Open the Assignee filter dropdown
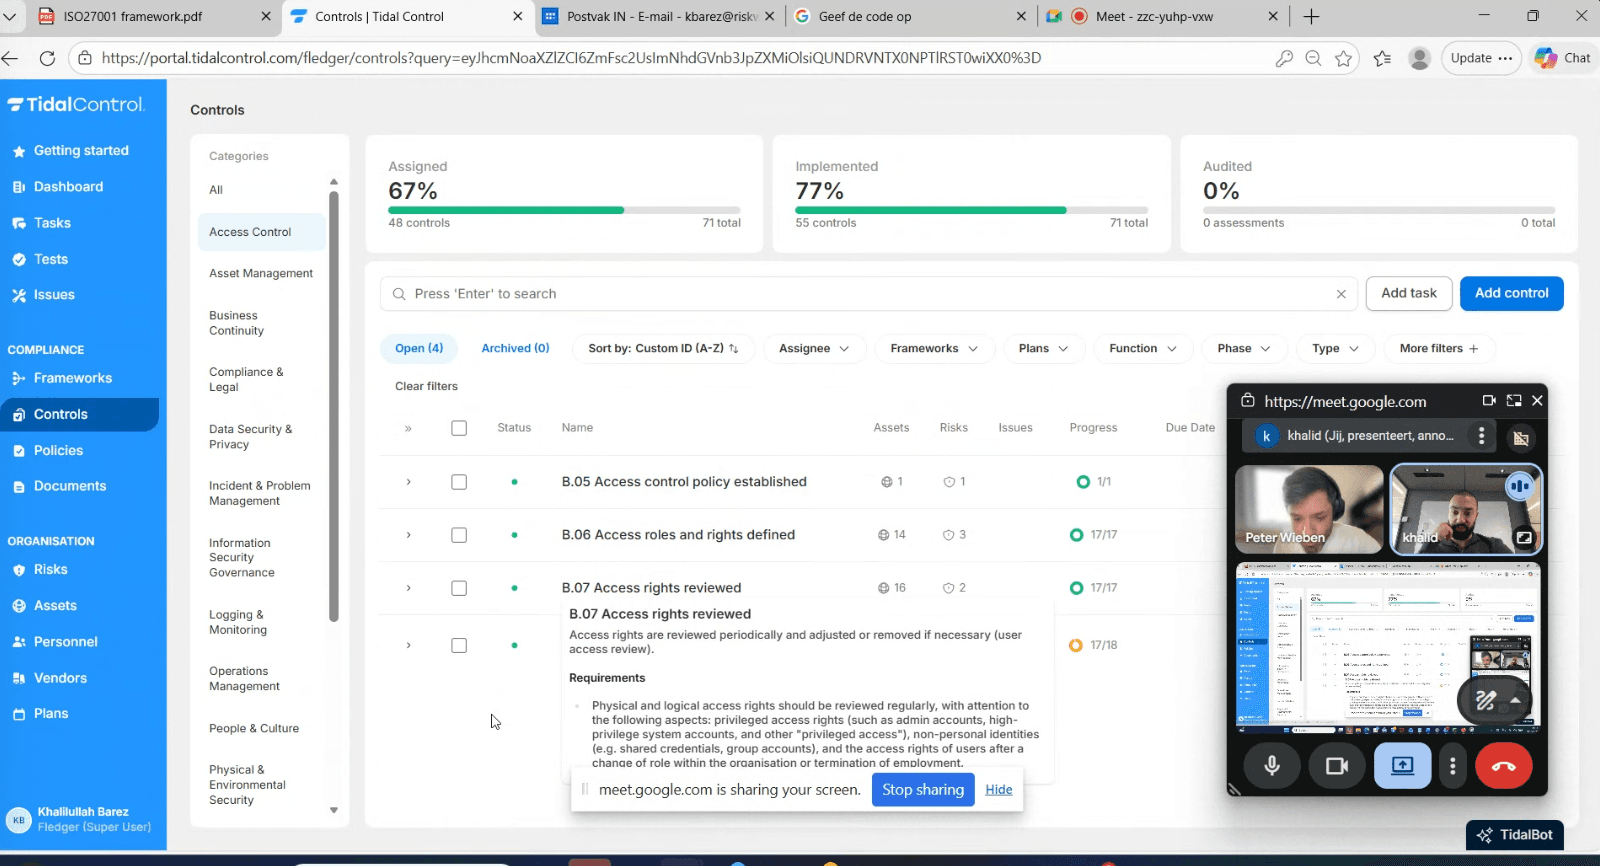 point(813,348)
